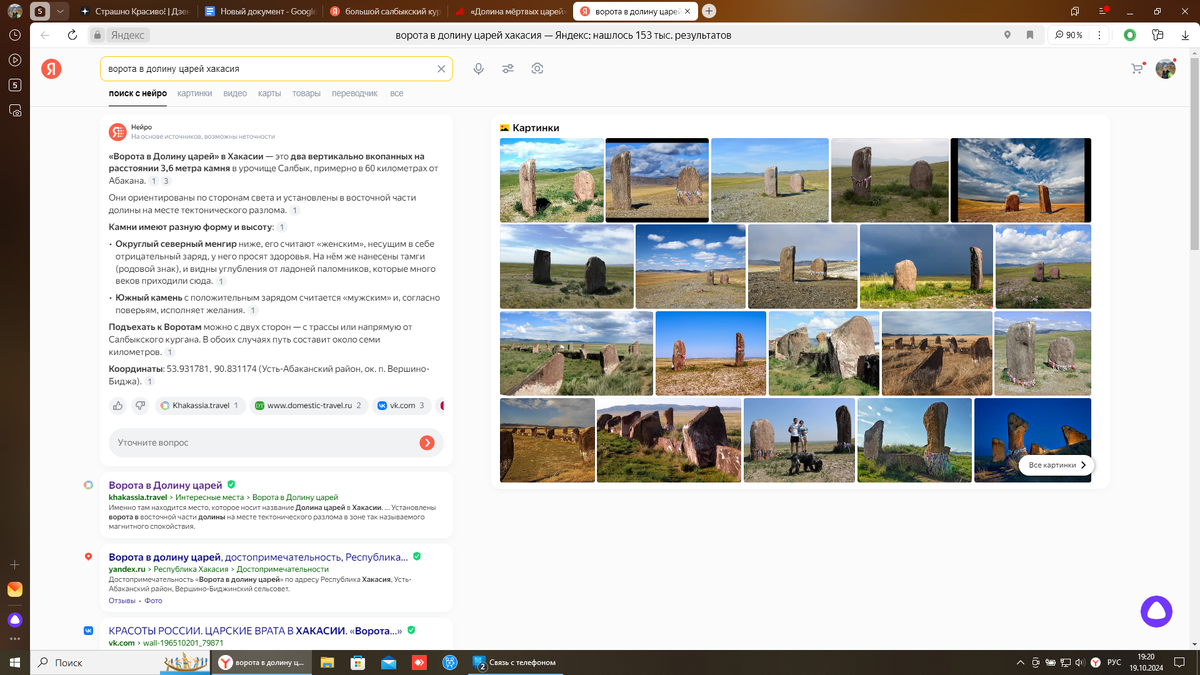Switch to 'Страшно Красиво! | Дзен' tab
Viewport: 1200px width, 675px height.
click(x=134, y=11)
